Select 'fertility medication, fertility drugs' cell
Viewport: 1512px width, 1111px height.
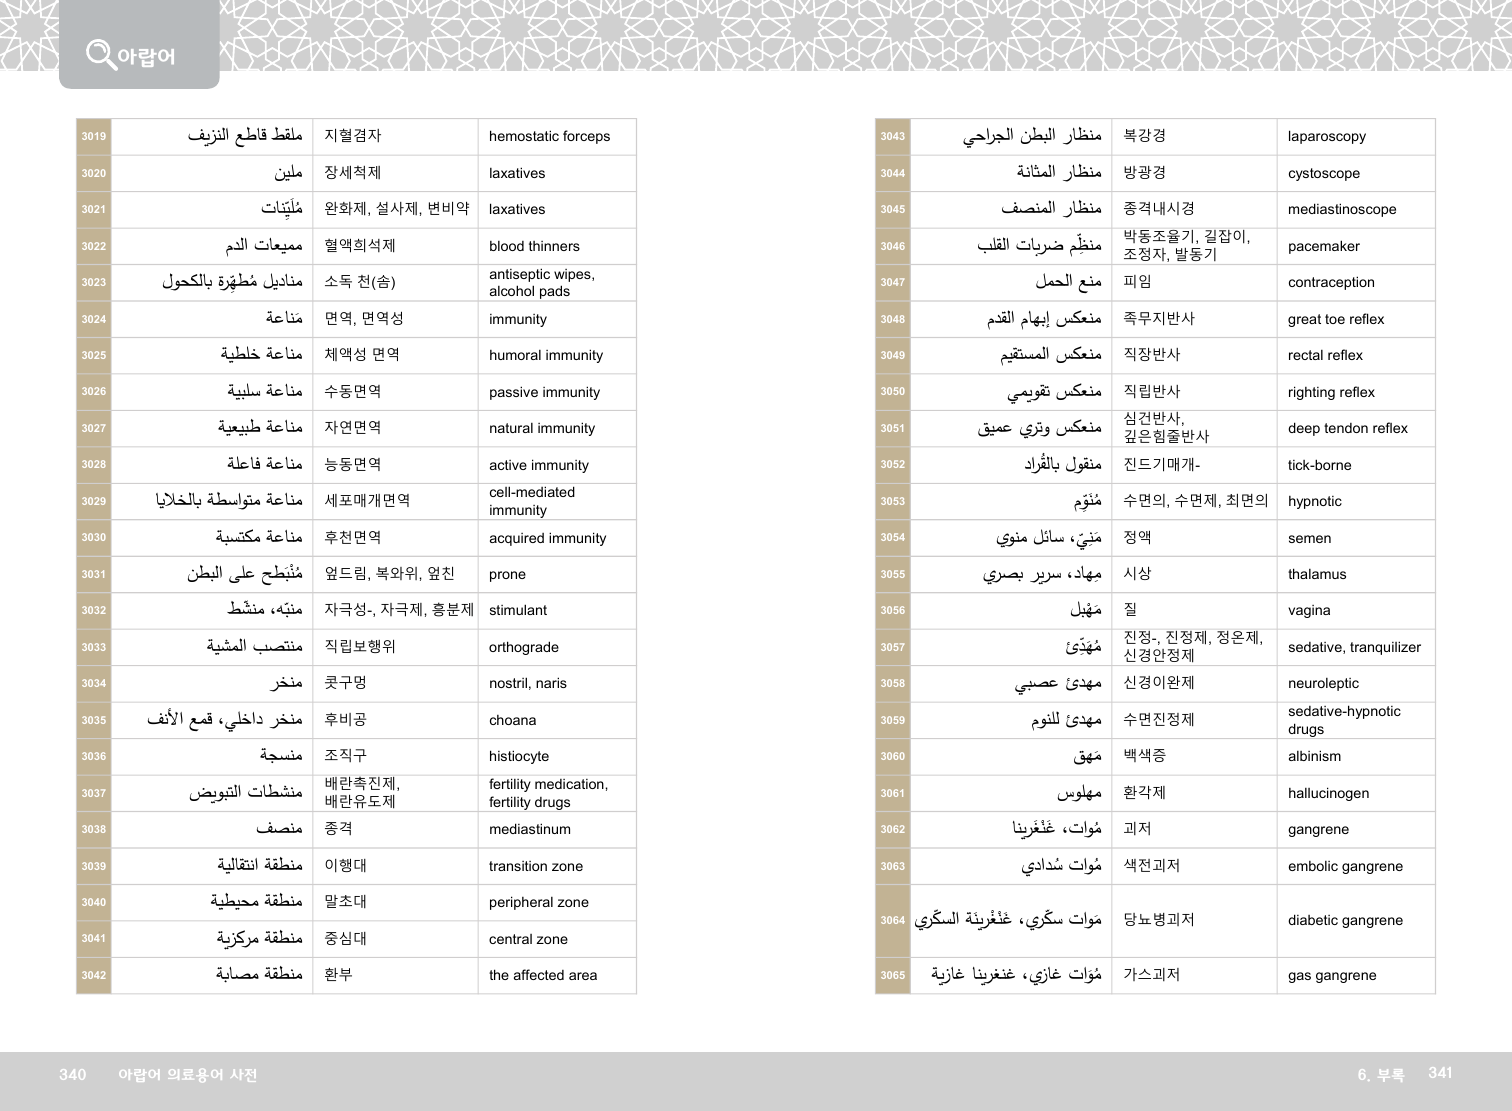[547, 793]
